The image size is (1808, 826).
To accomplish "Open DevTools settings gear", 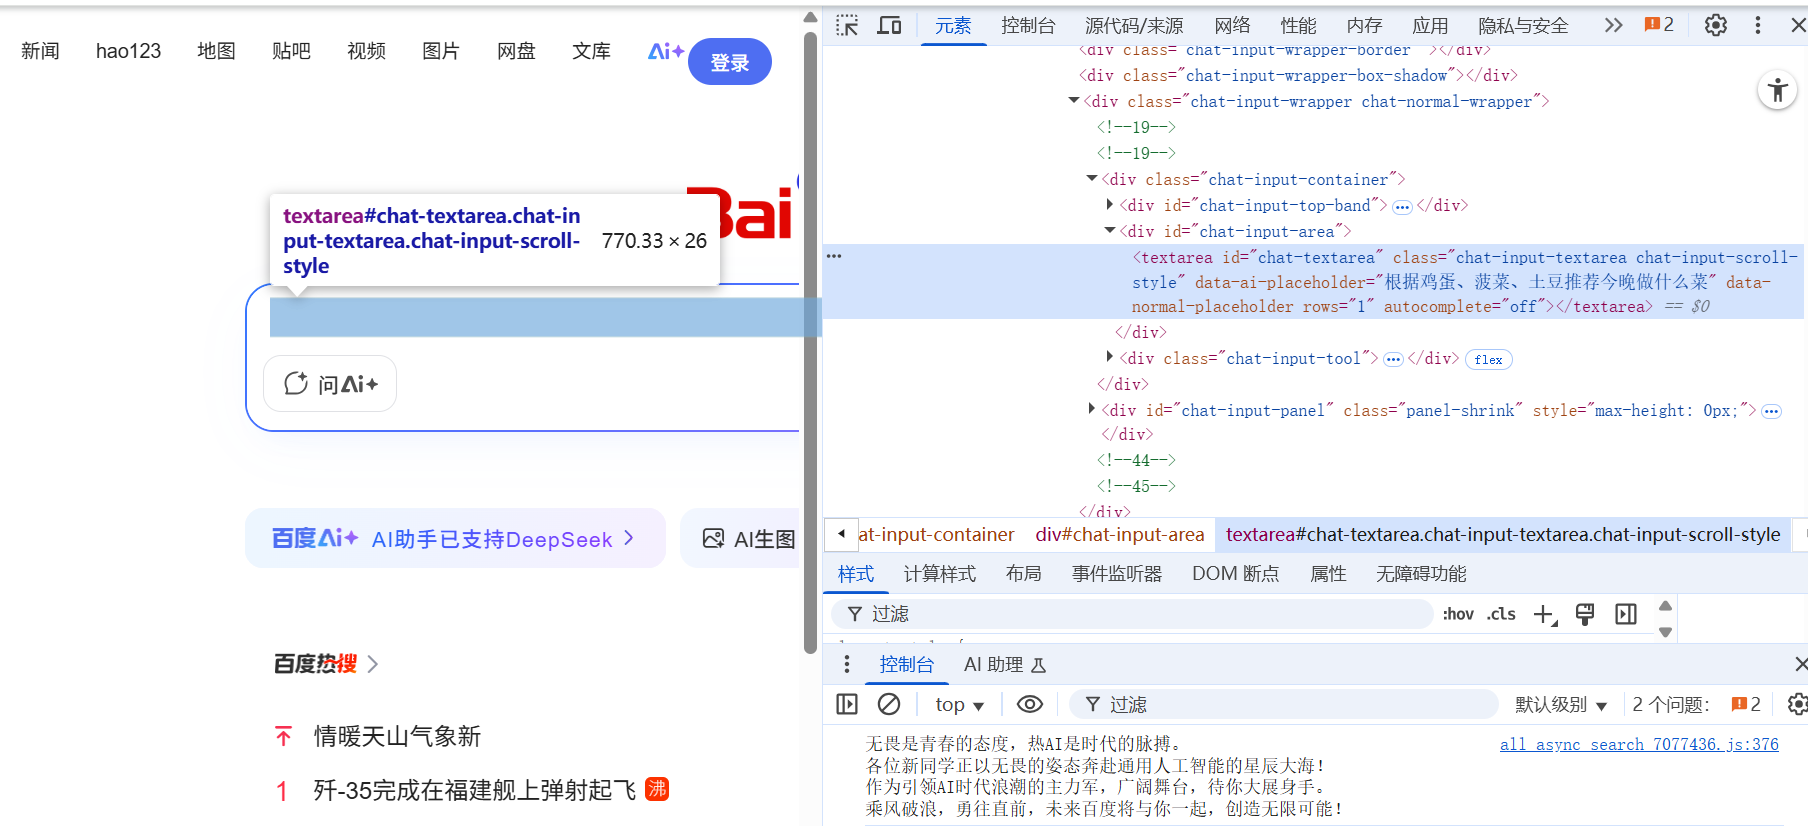I will click(1716, 25).
